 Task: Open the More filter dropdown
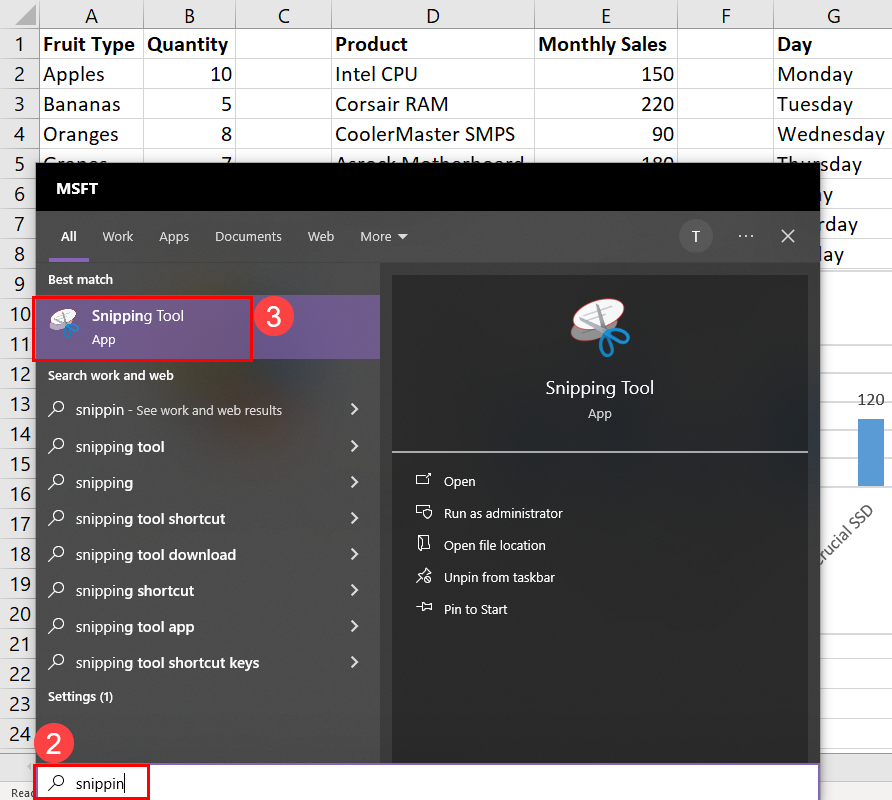(383, 237)
